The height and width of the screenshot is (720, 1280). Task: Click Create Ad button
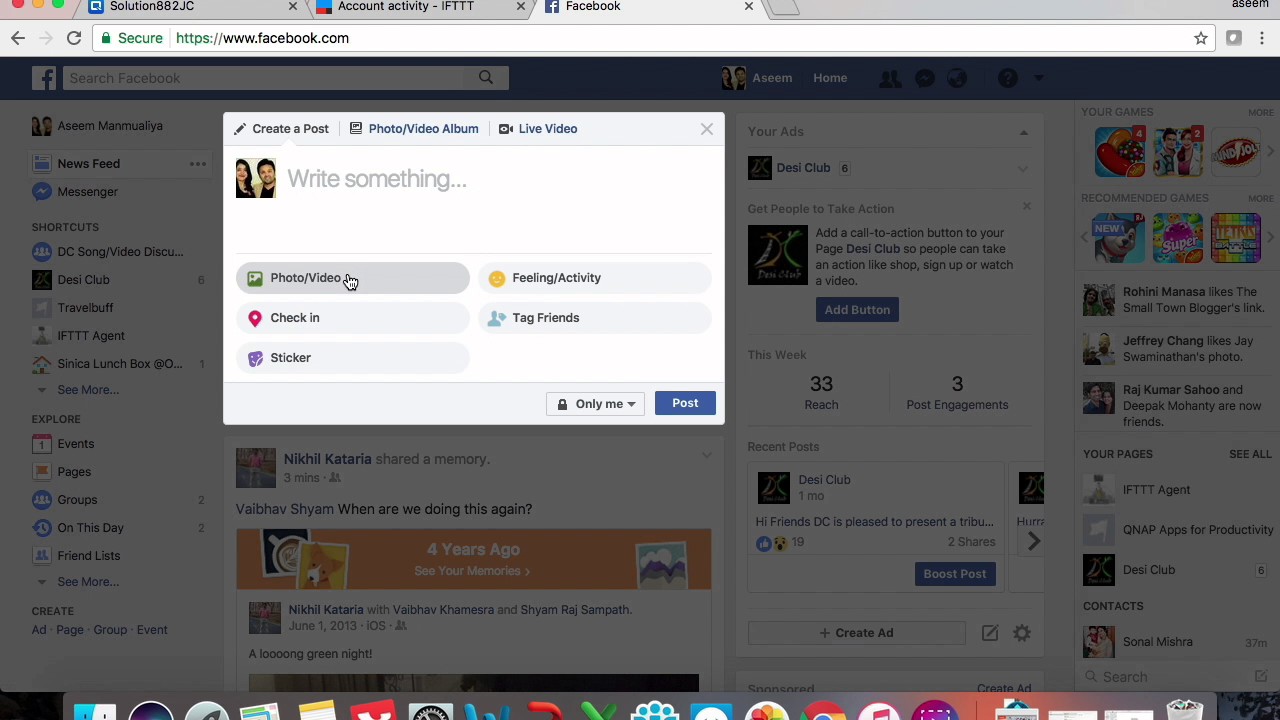pos(857,633)
